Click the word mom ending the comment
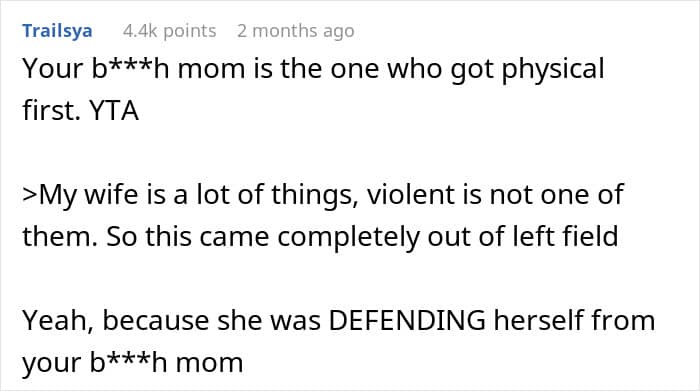The image size is (700, 391). coord(209,363)
